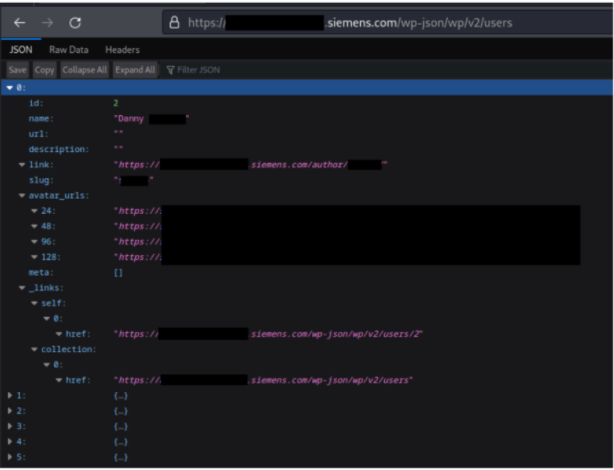Open the self href users/2 link

(268, 334)
